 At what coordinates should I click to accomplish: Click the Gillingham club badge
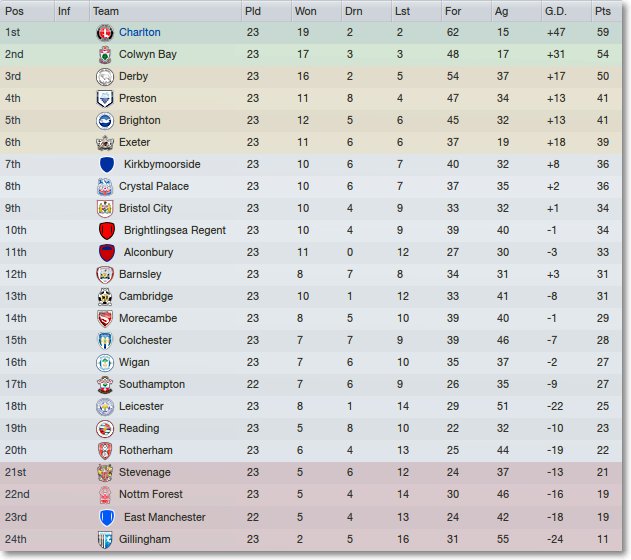105,539
